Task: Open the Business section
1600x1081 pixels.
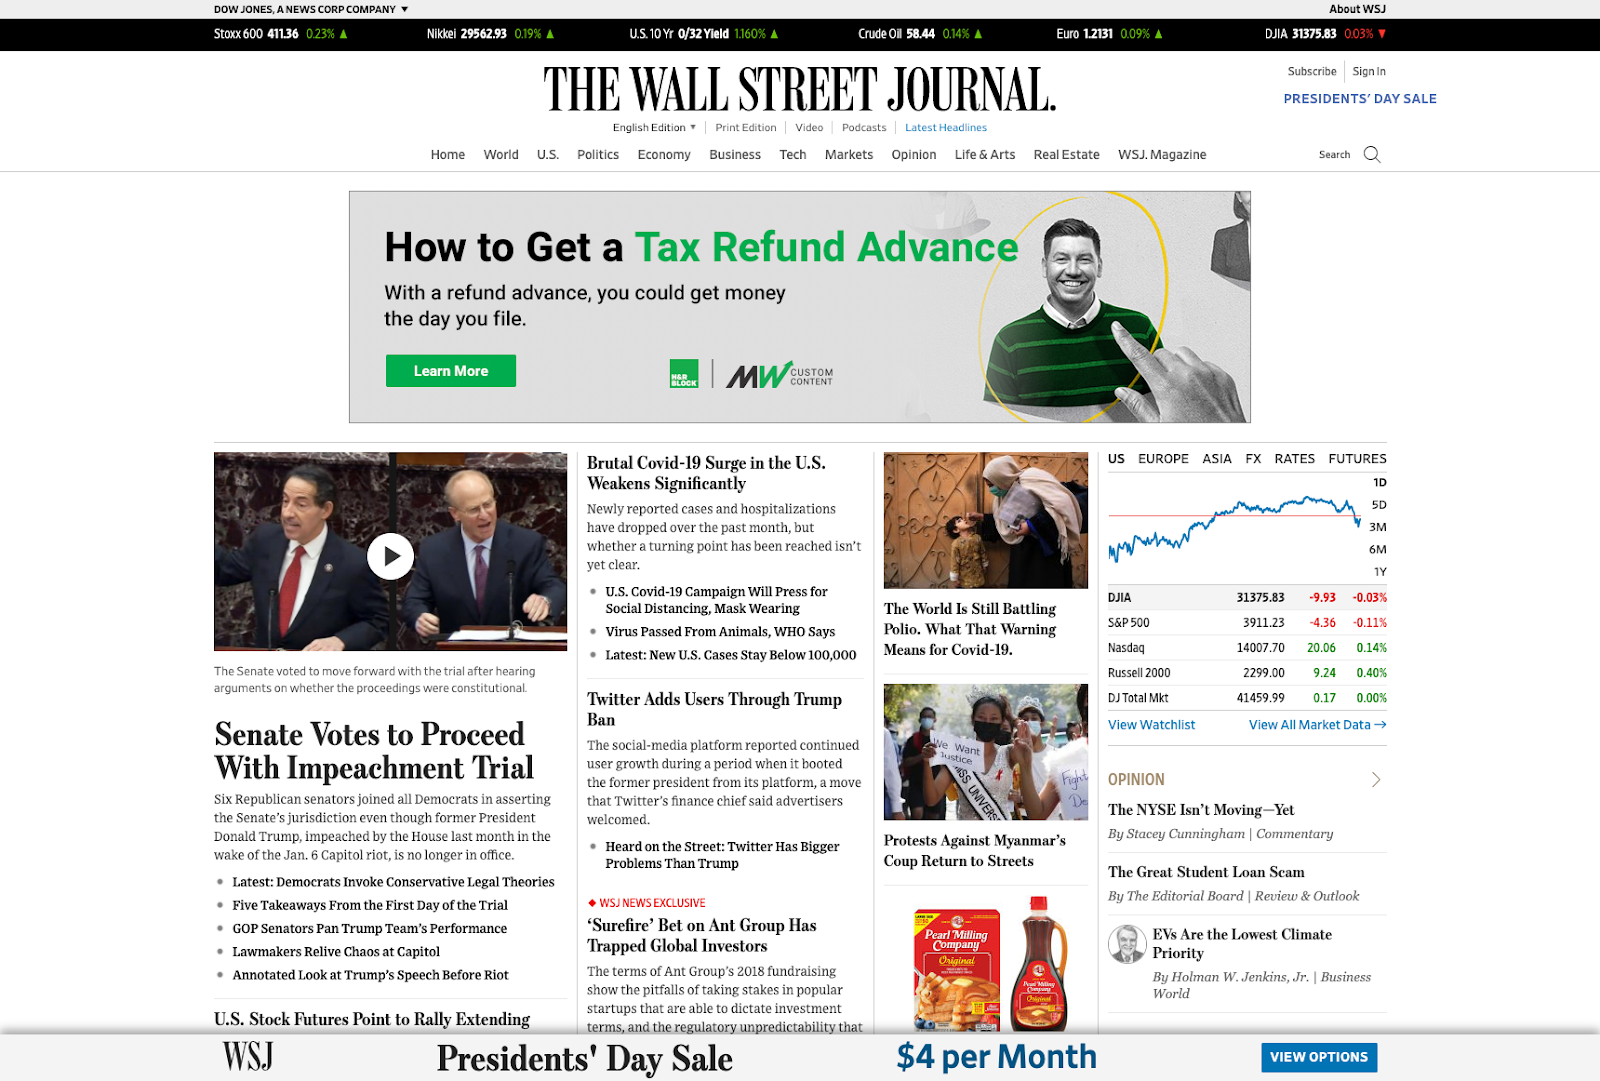Action: (x=735, y=155)
